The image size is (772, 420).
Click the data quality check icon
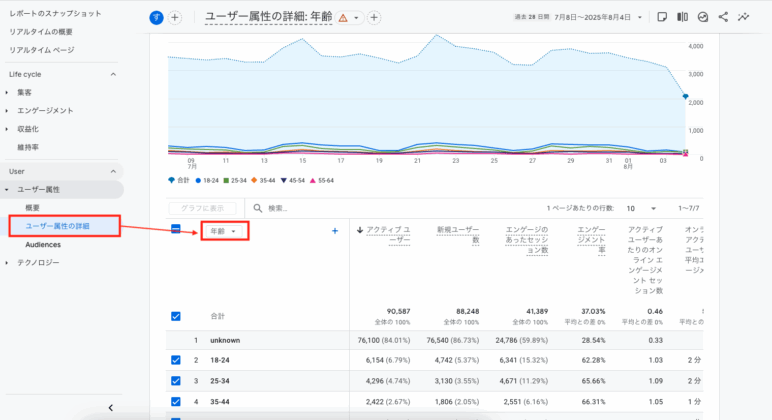tap(703, 17)
